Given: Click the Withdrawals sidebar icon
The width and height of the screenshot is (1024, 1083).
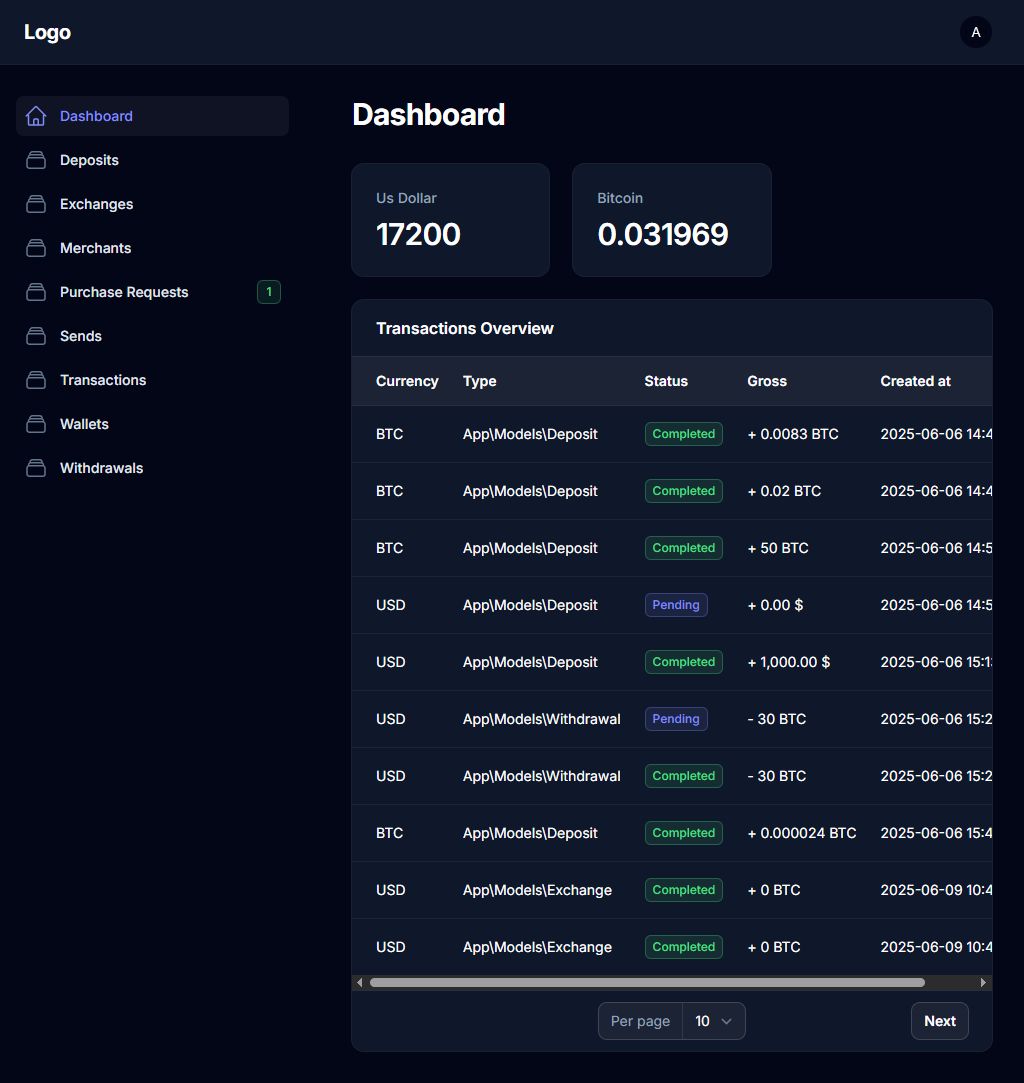Looking at the screenshot, I should click(x=36, y=468).
